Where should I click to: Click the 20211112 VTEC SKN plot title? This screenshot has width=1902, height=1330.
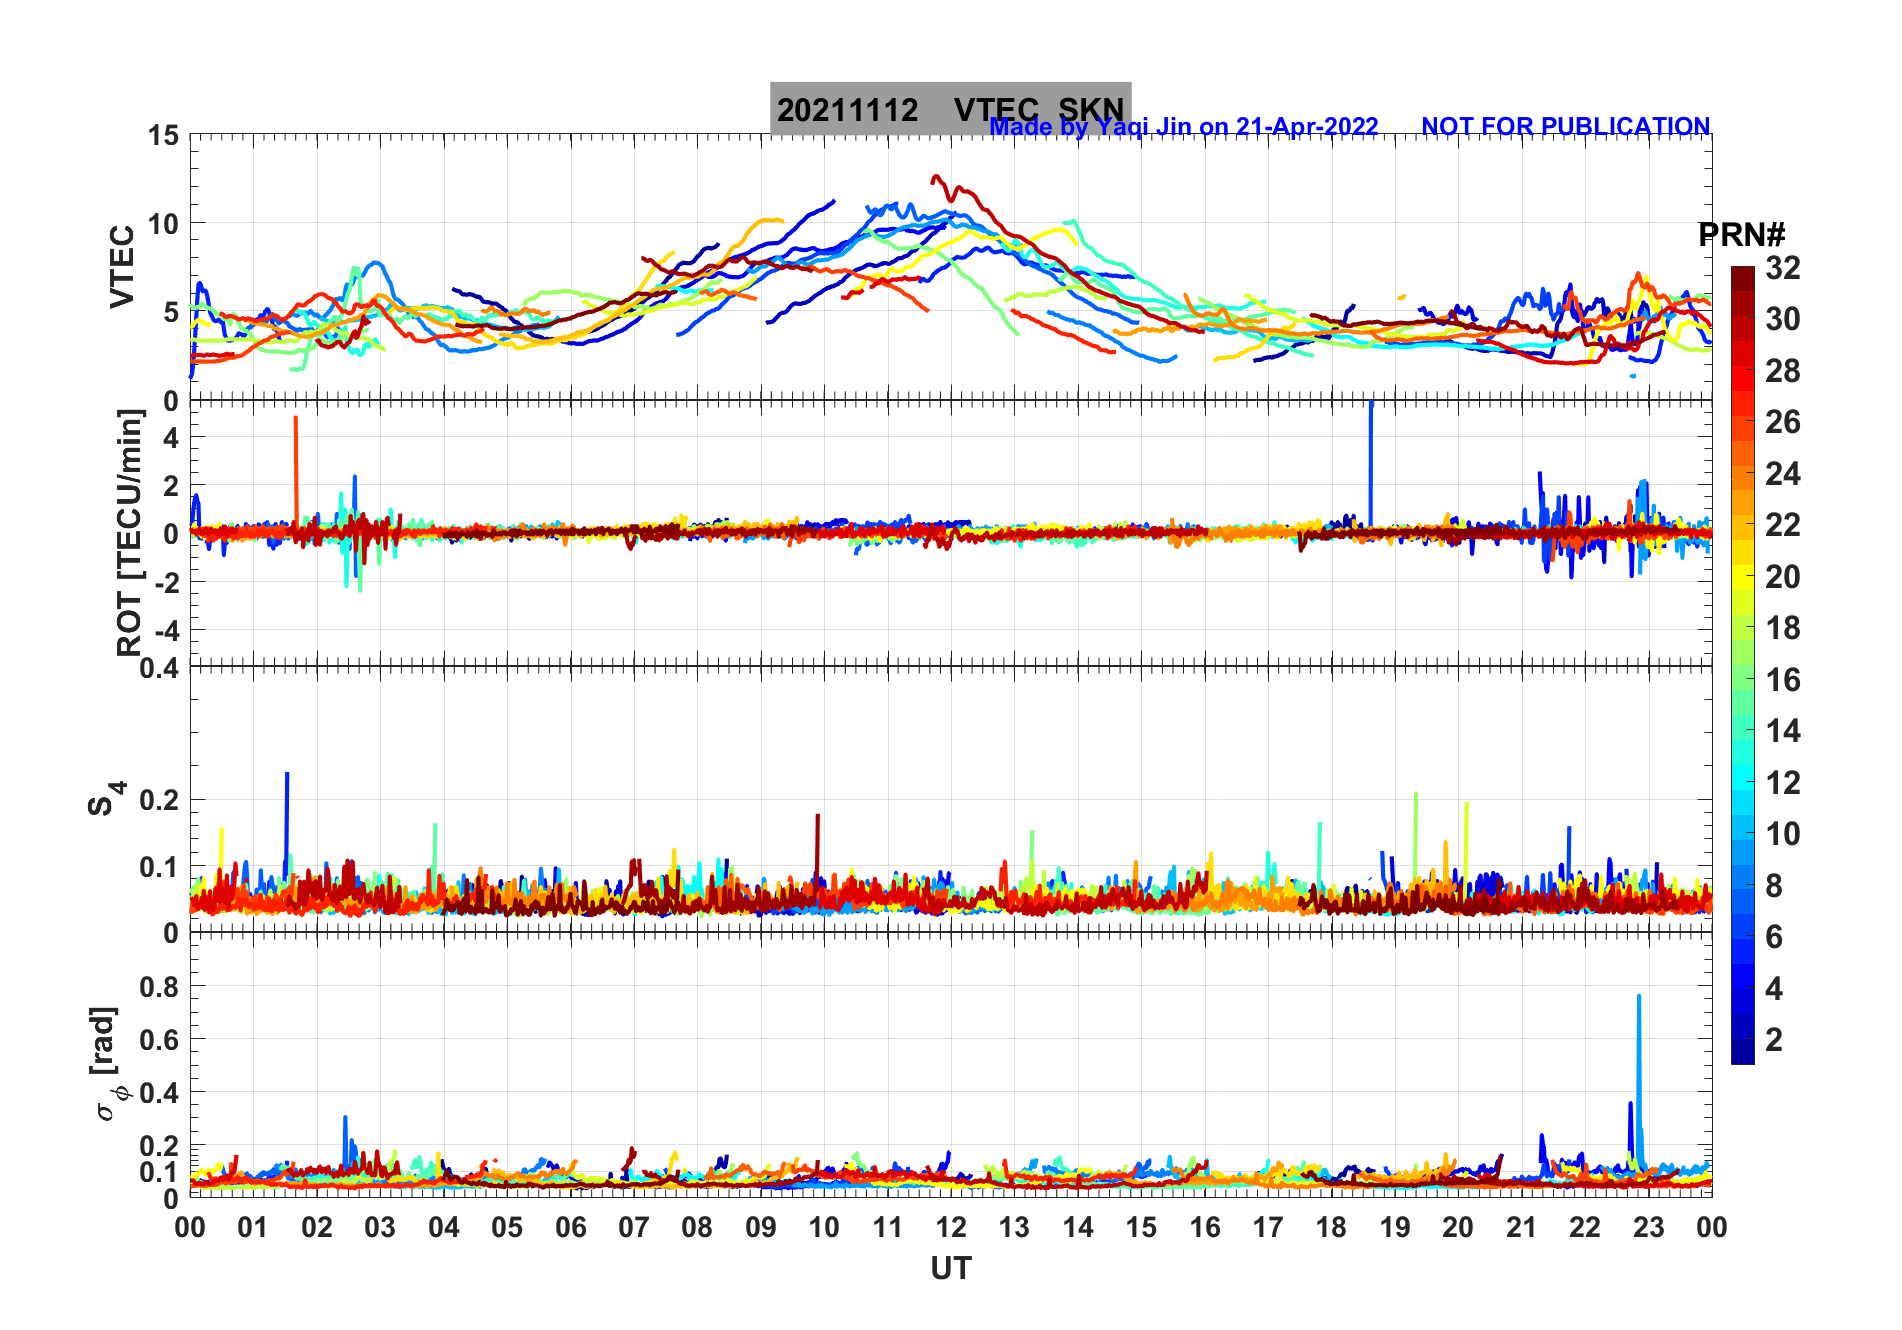(x=950, y=108)
